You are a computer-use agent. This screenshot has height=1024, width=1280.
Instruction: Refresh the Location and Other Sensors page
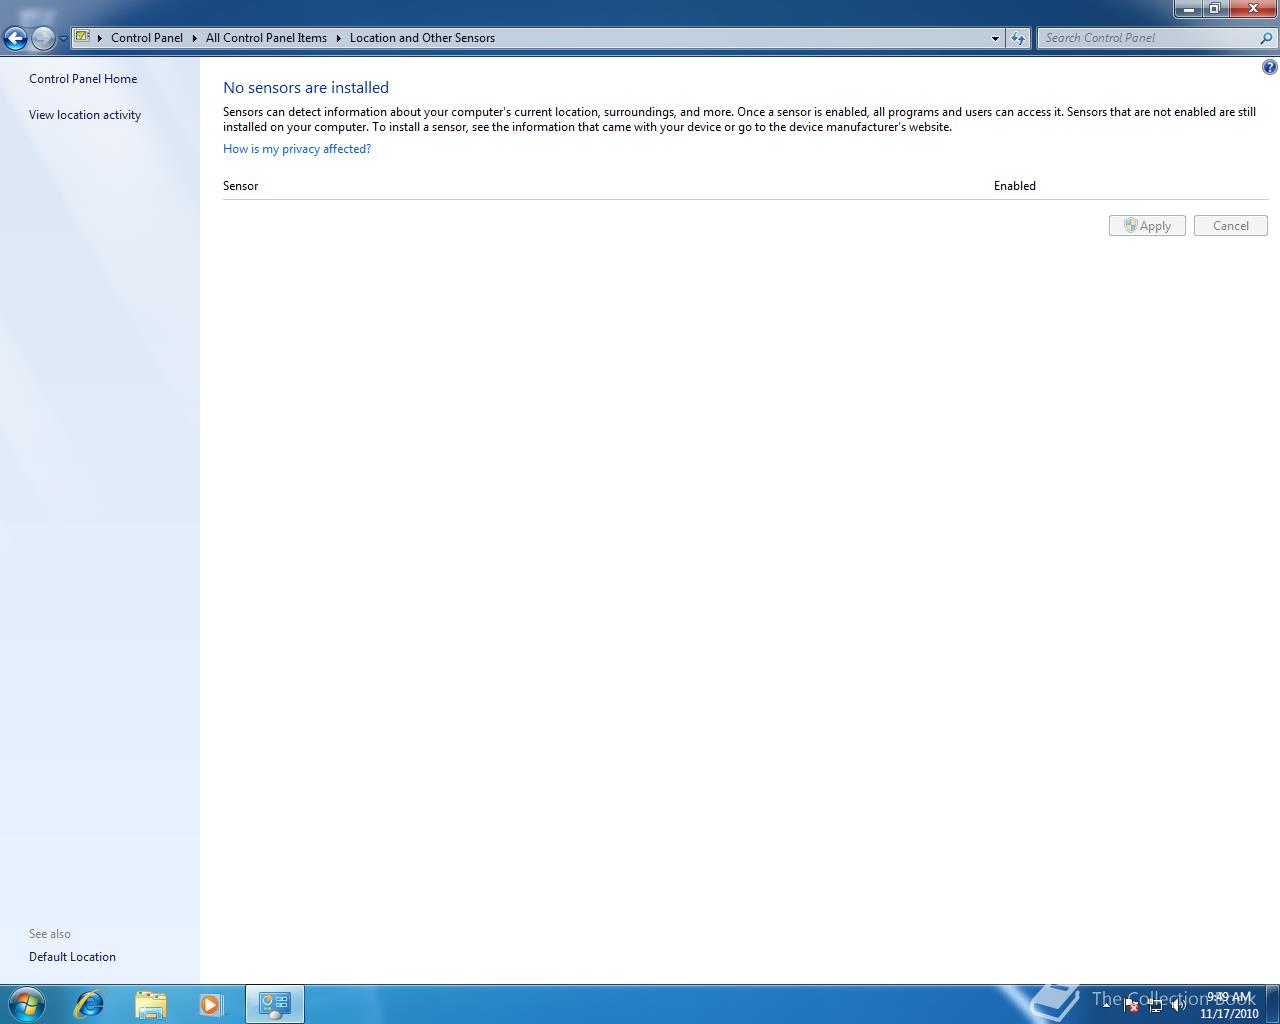(x=1017, y=38)
